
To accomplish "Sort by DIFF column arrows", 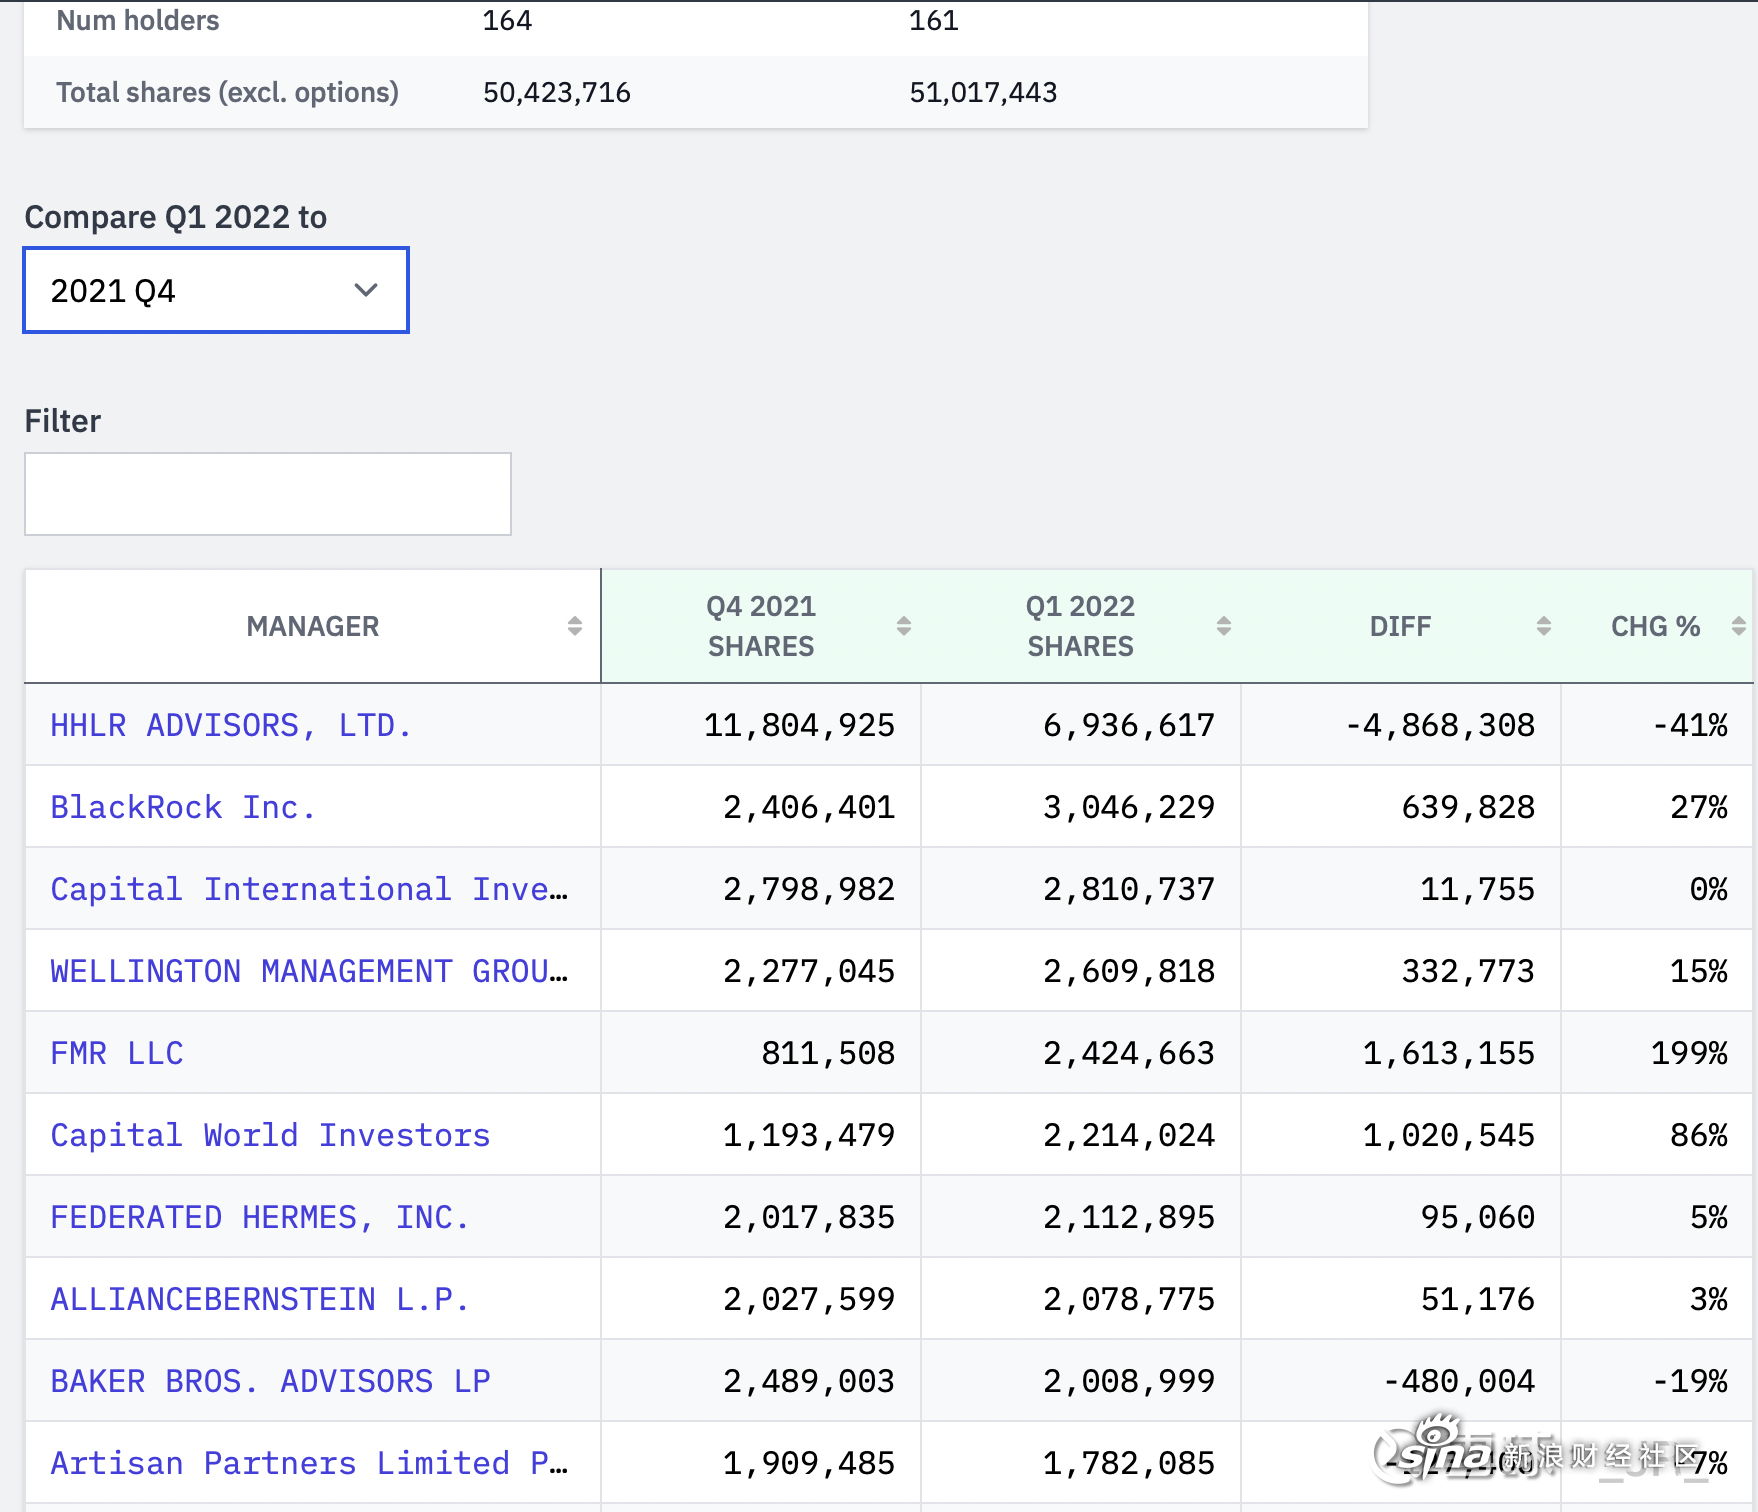I will pos(1544,626).
